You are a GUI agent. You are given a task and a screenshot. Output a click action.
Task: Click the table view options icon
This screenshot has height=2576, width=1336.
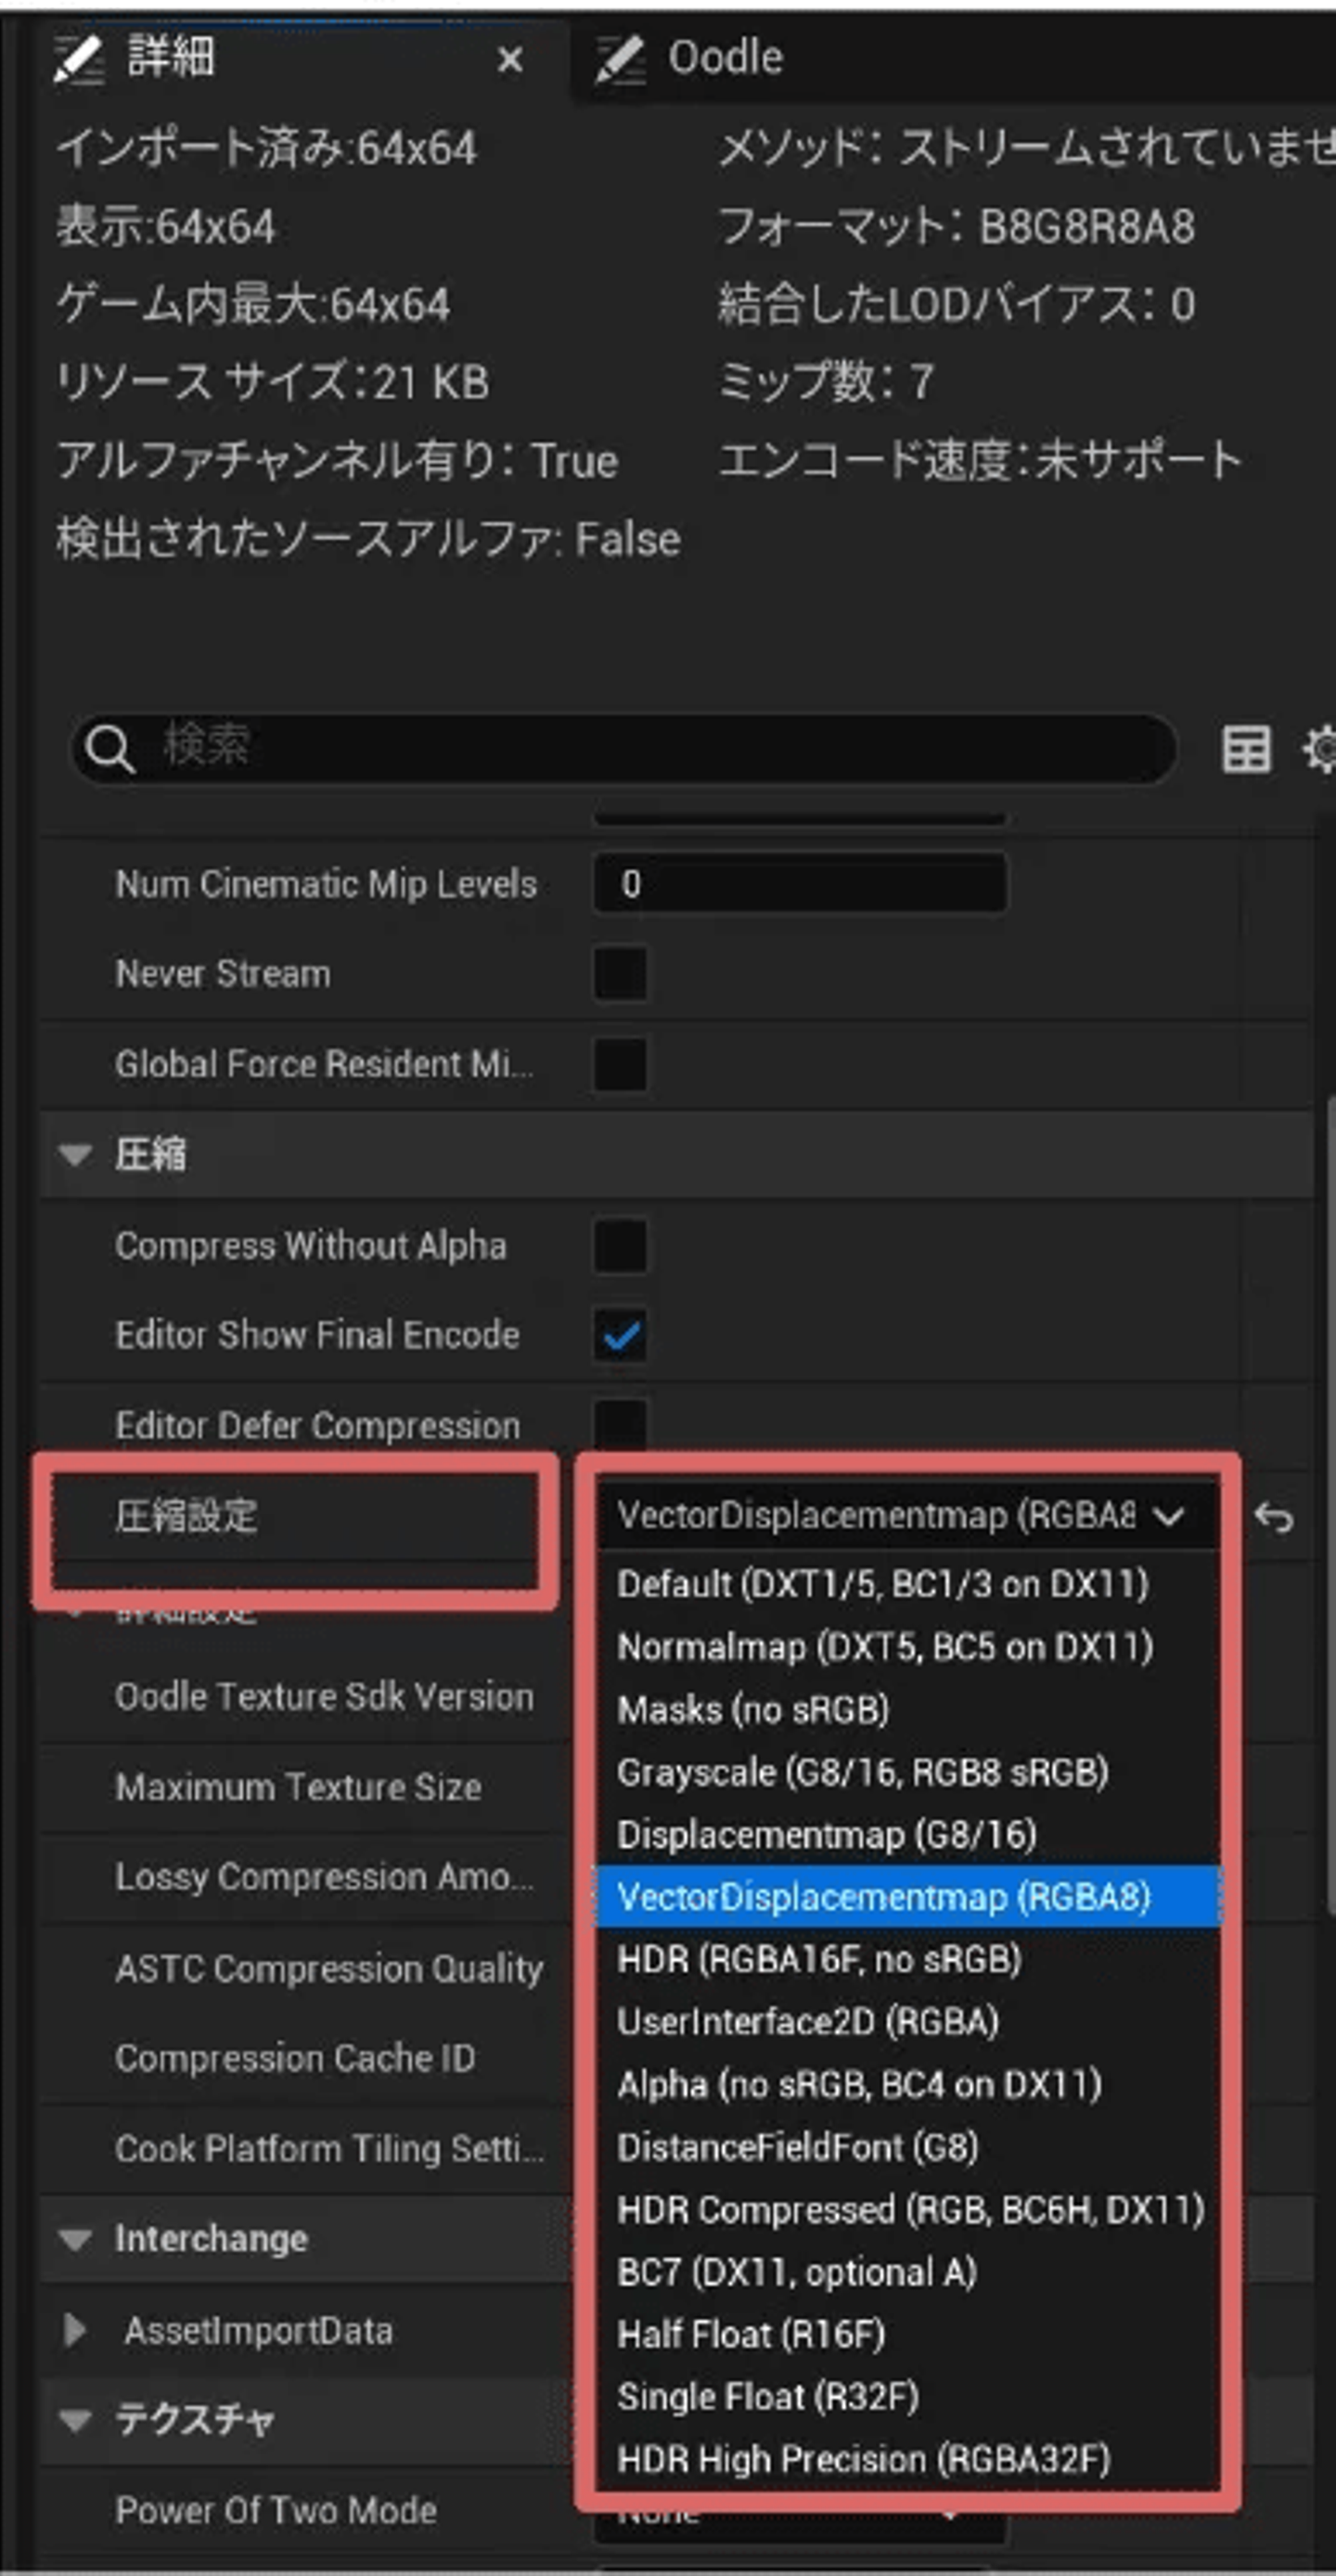(x=1246, y=749)
